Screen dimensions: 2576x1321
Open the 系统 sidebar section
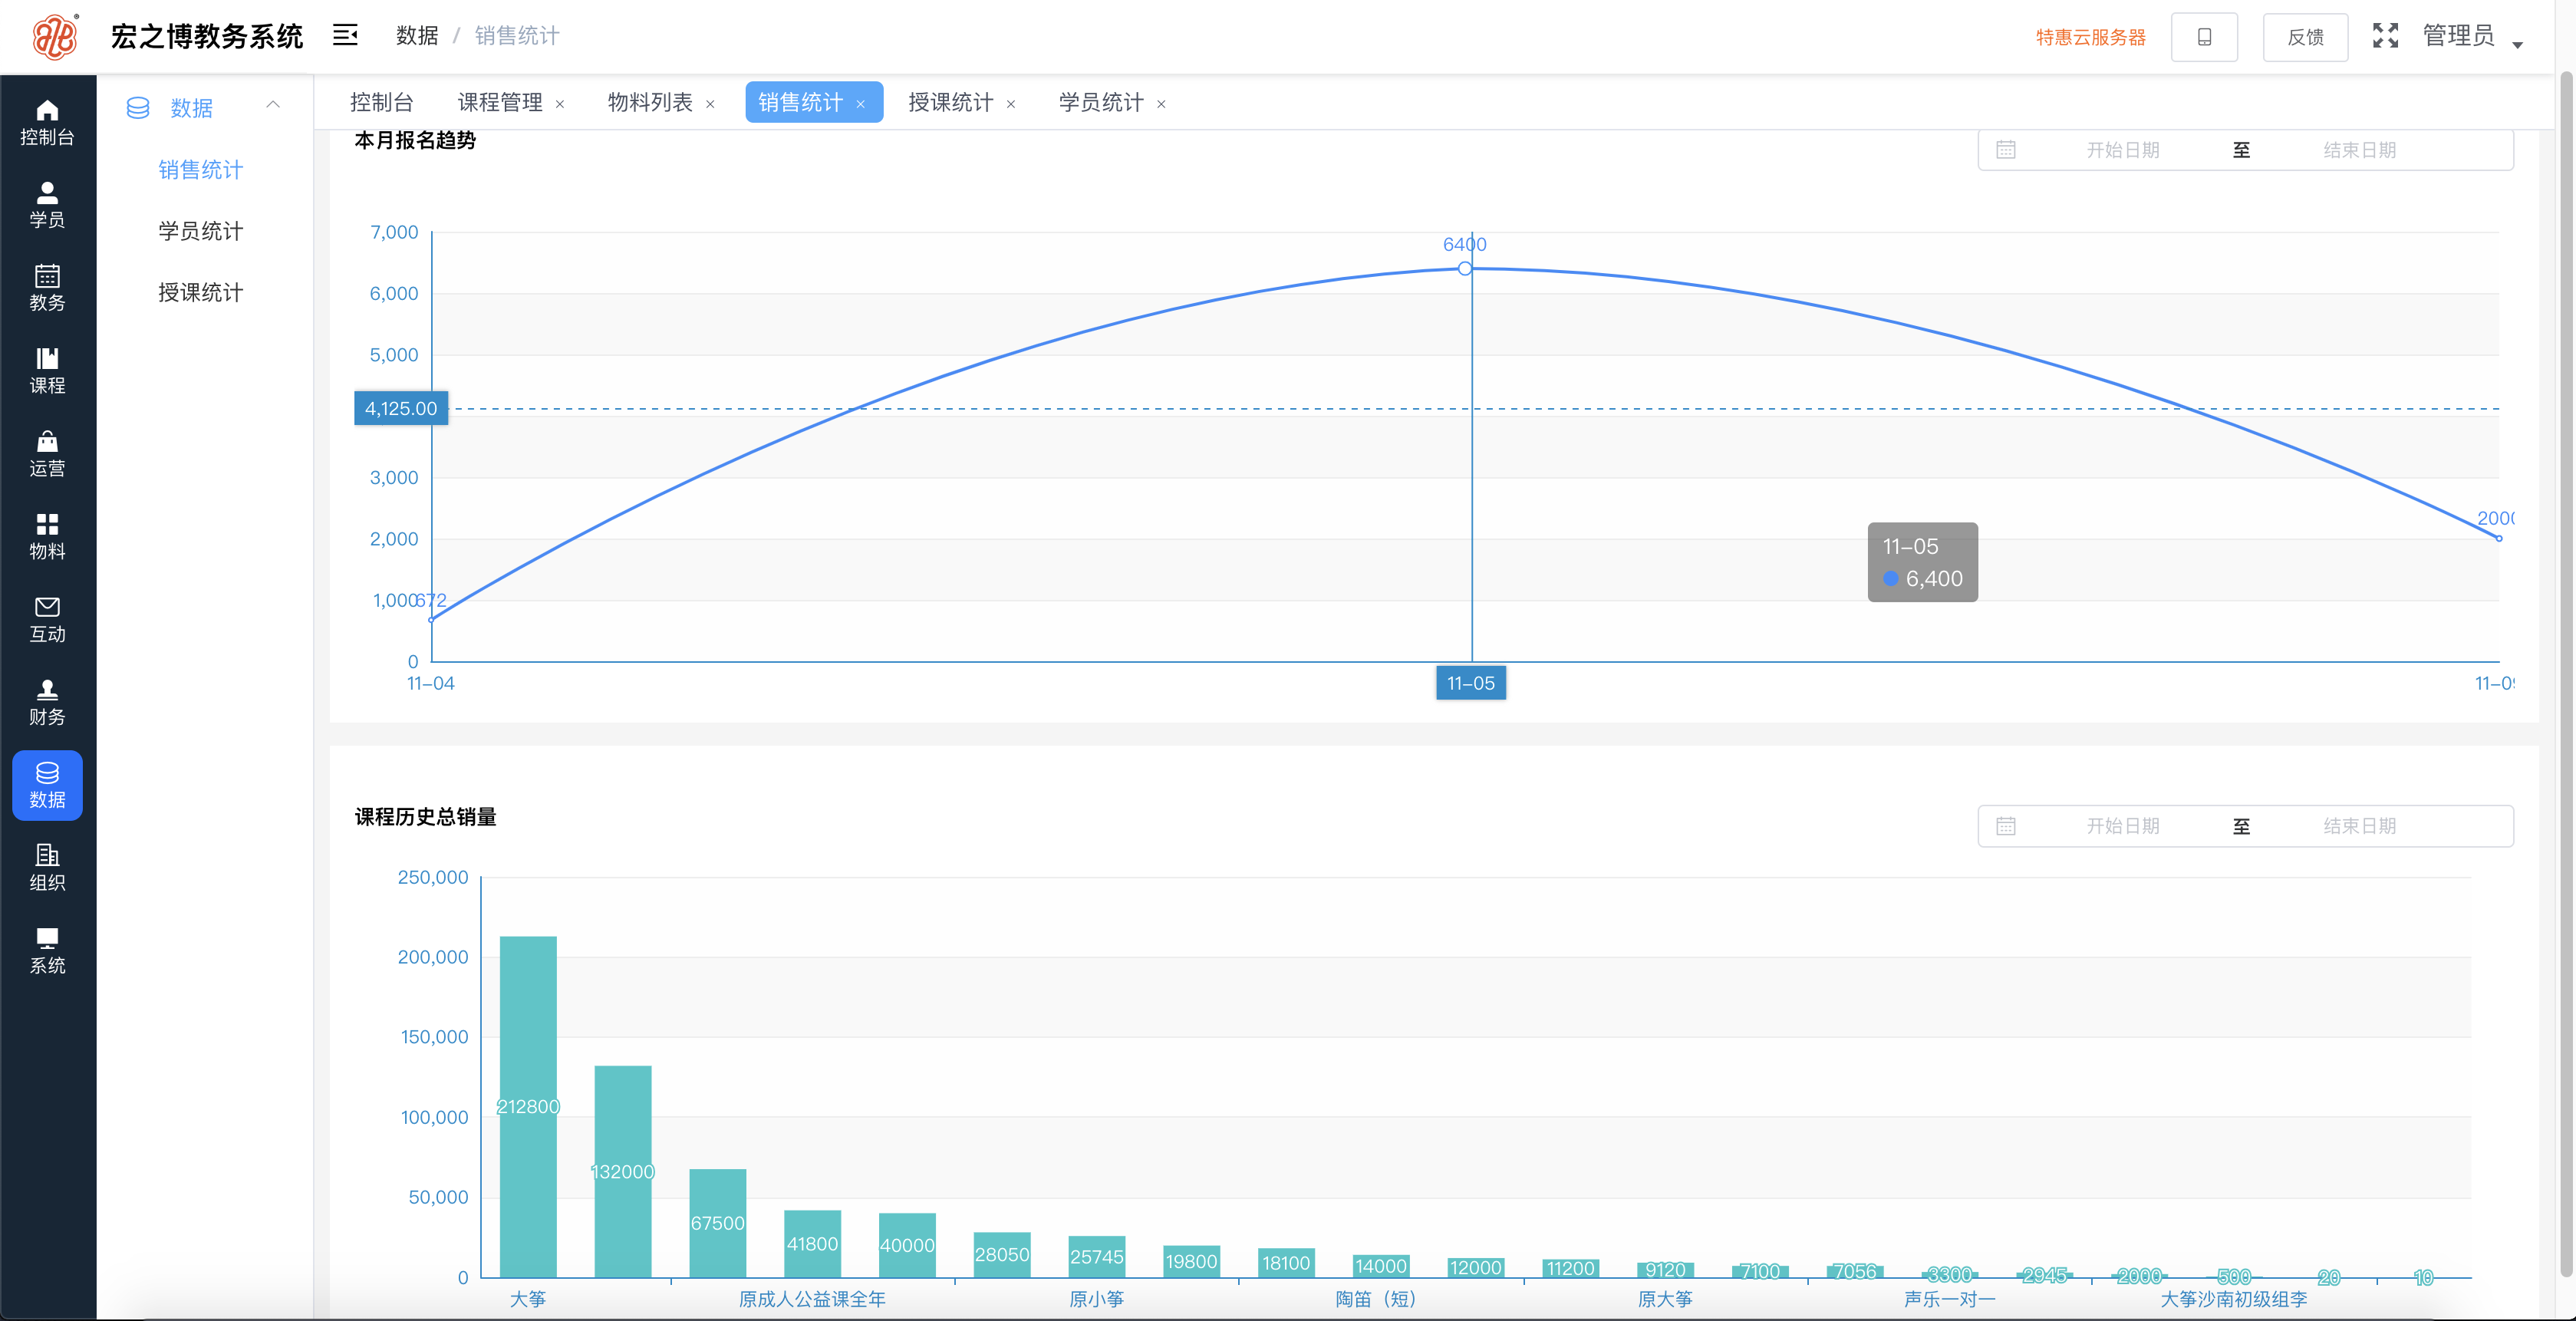[x=47, y=951]
